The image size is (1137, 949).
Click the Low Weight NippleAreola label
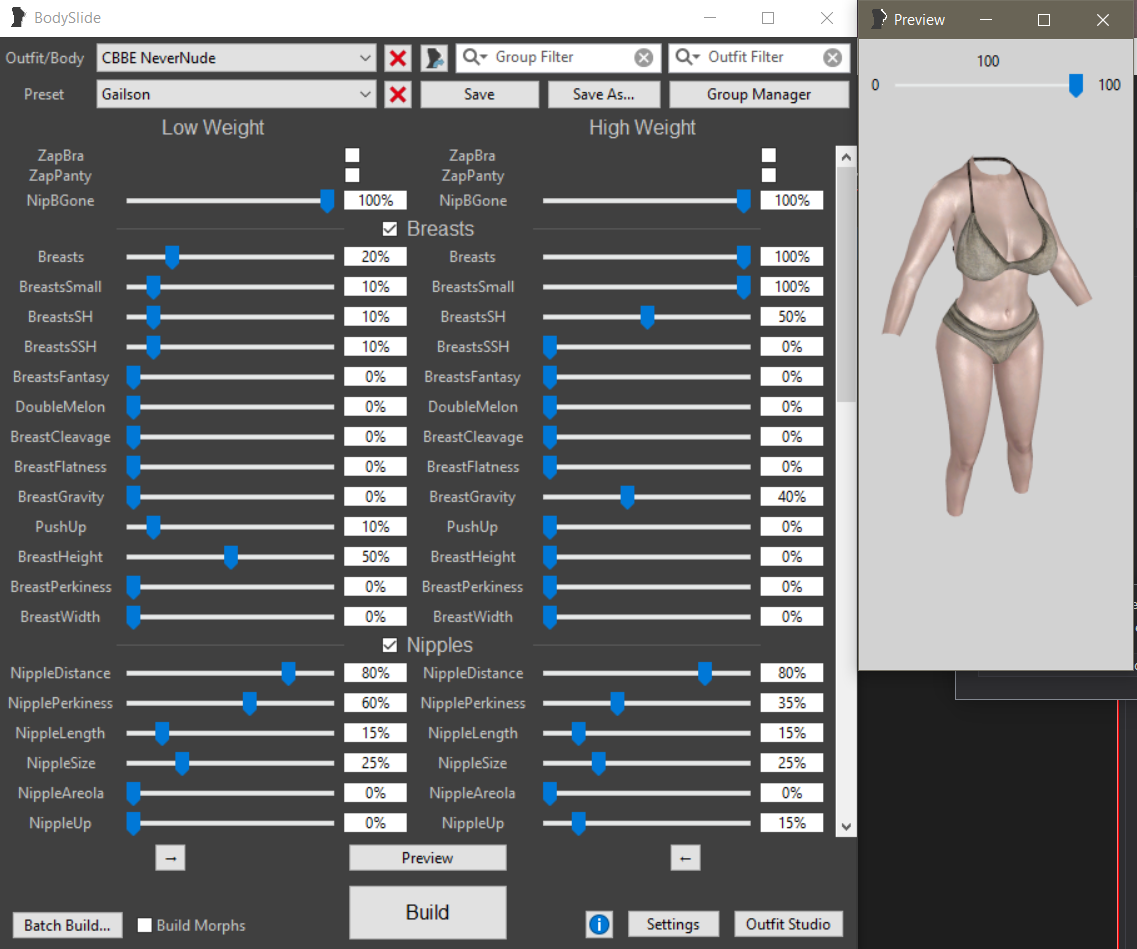[x=61, y=793]
